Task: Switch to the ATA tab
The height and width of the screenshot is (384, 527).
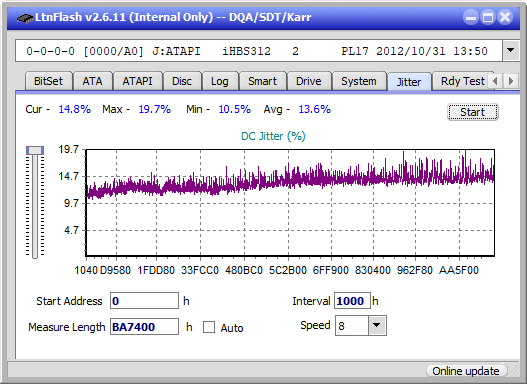Action: pos(92,81)
